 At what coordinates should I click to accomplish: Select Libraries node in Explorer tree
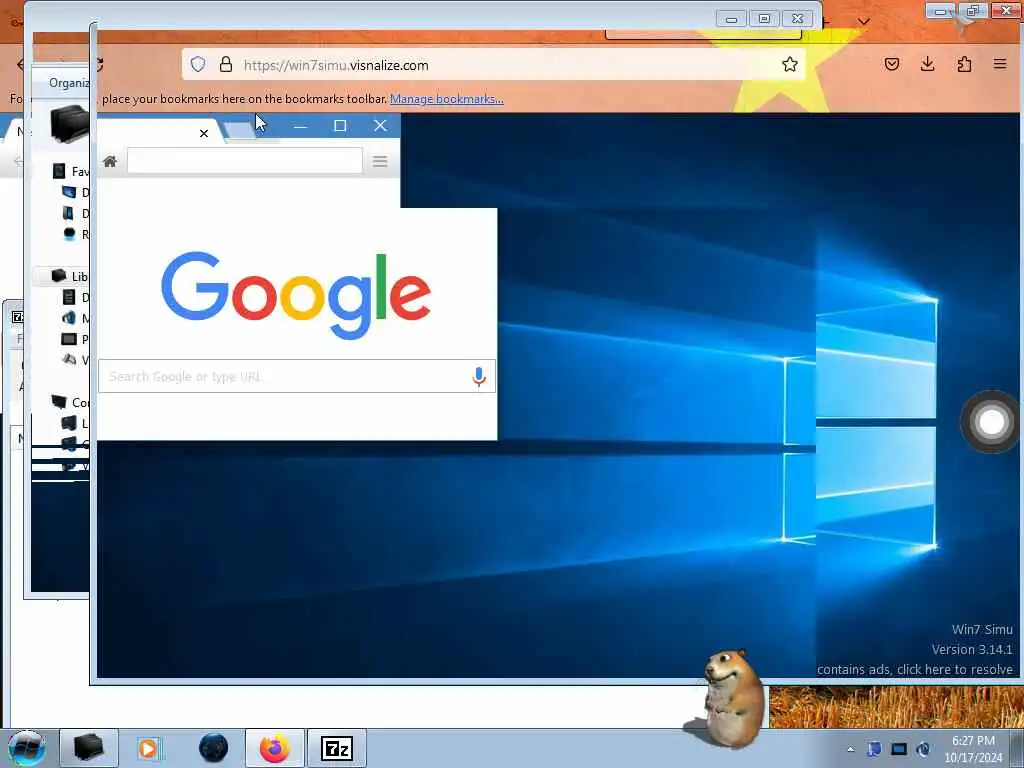click(69, 276)
